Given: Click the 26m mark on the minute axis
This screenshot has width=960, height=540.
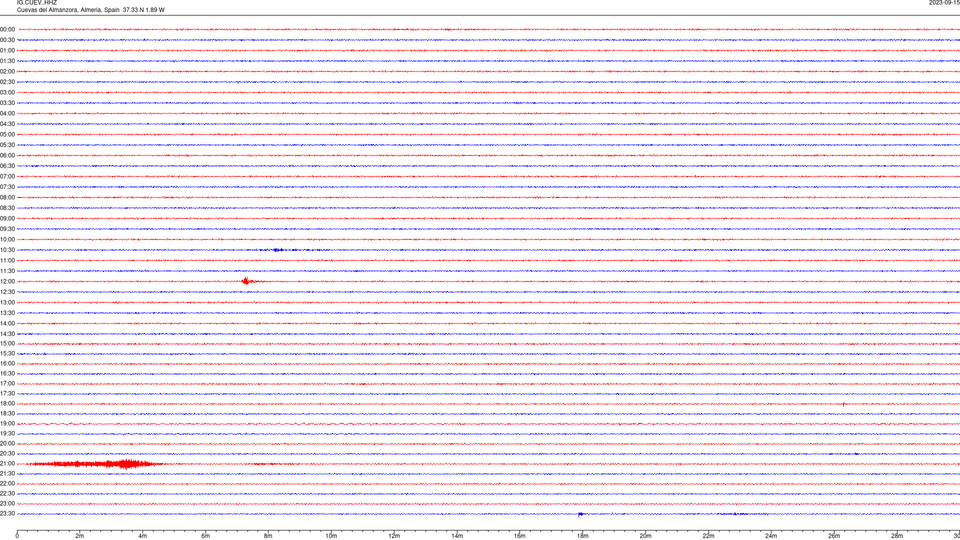Looking at the screenshot, I should pos(834,536).
